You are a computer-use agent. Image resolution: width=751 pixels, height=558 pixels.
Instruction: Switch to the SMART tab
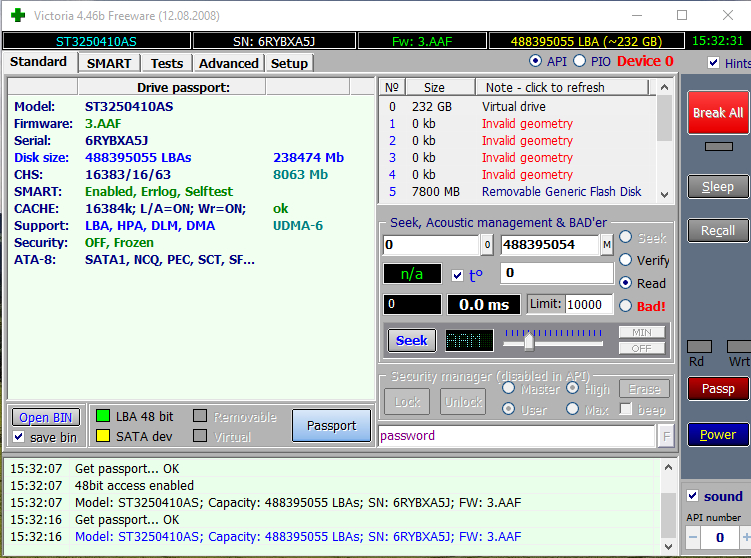point(109,63)
